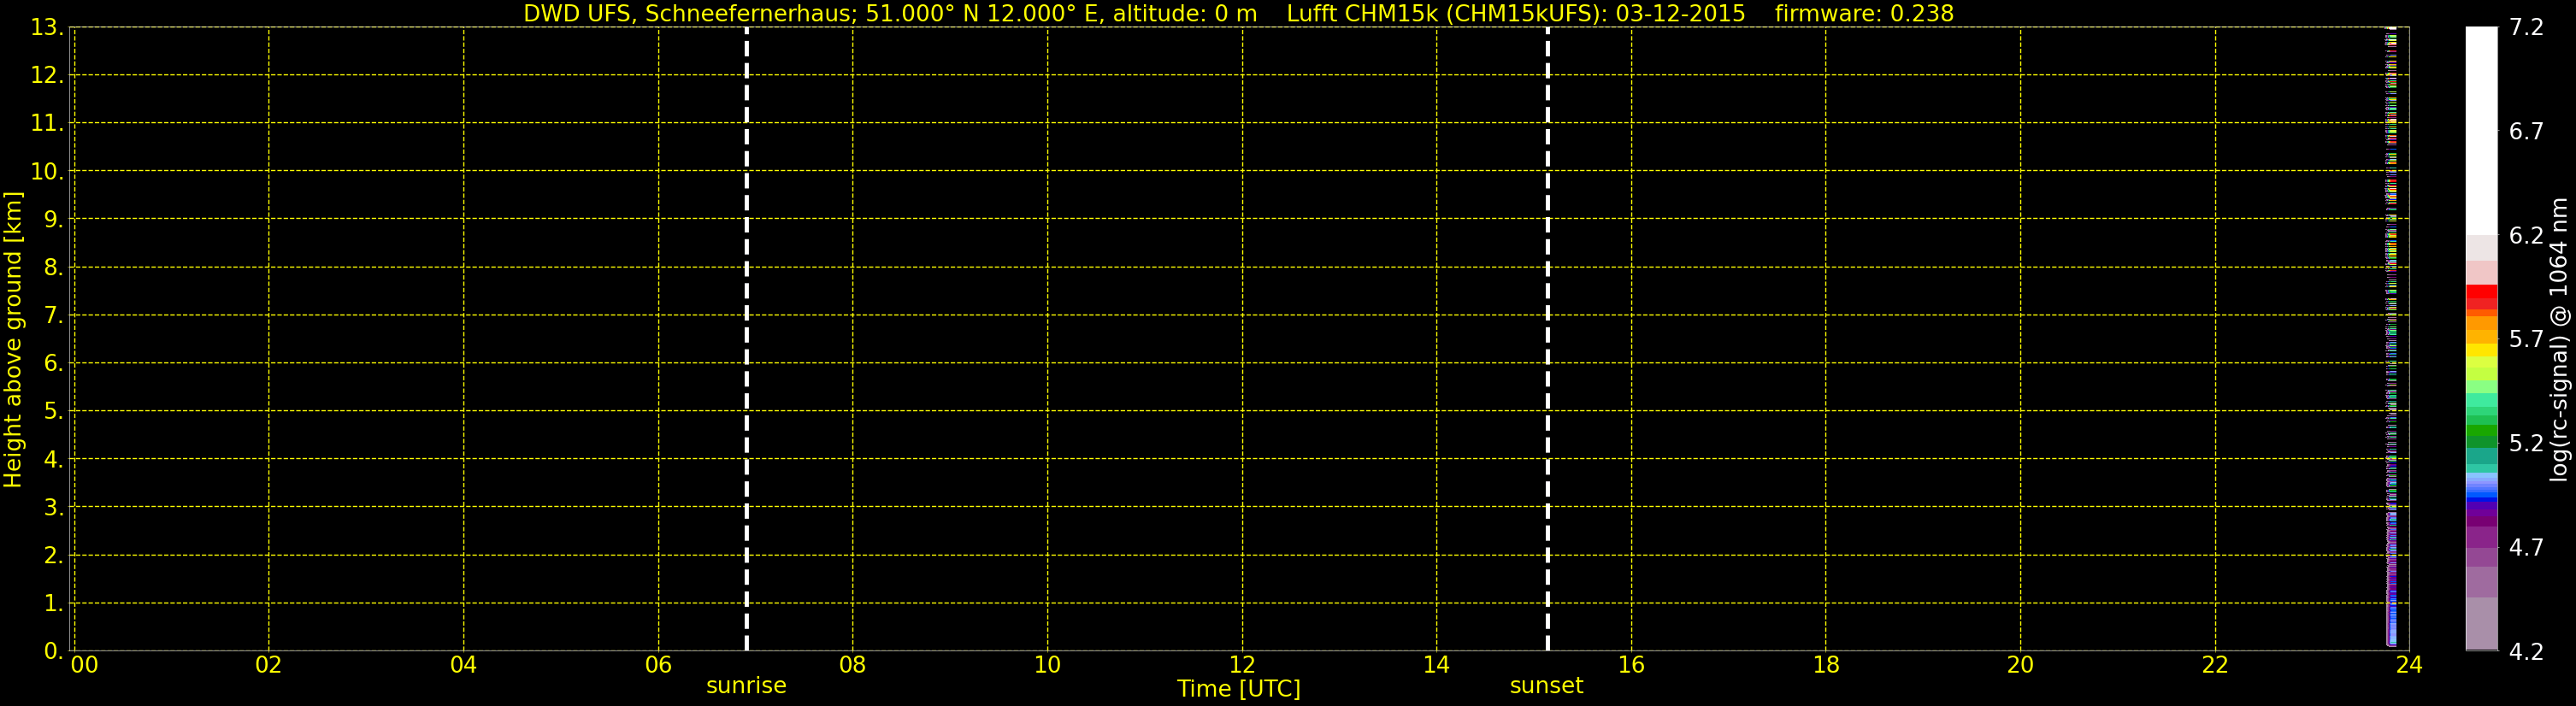This screenshot has width=2576, height=706.
Task: Click the height tick label '10.'
Action: tap(47, 172)
